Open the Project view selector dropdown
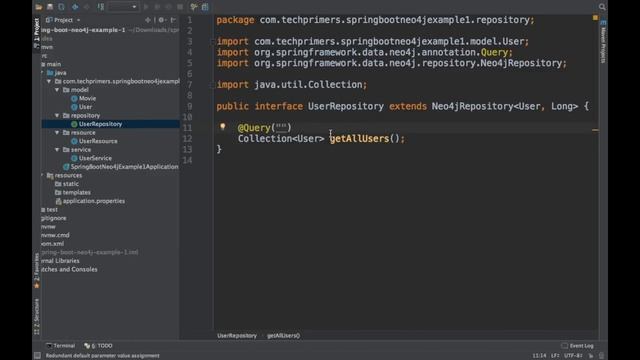The width and height of the screenshot is (640, 360). click(64, 20)
